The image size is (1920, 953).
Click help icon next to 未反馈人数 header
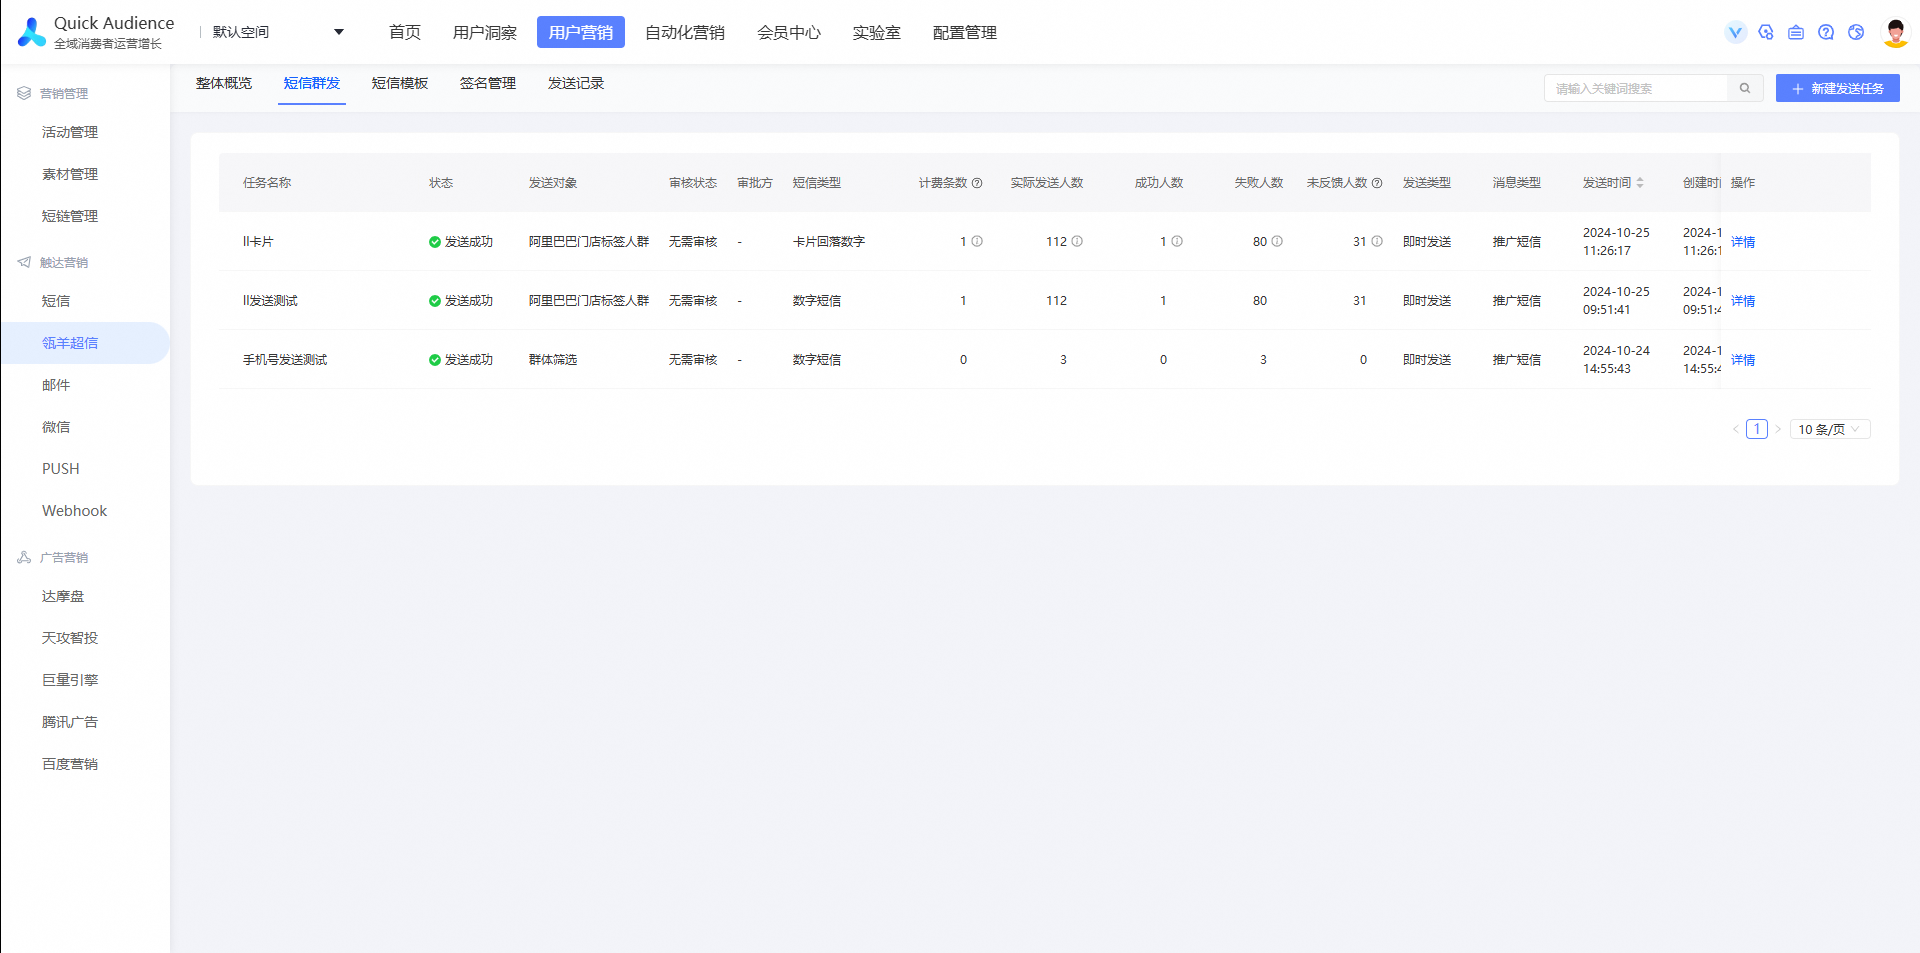pos(1377,183)
